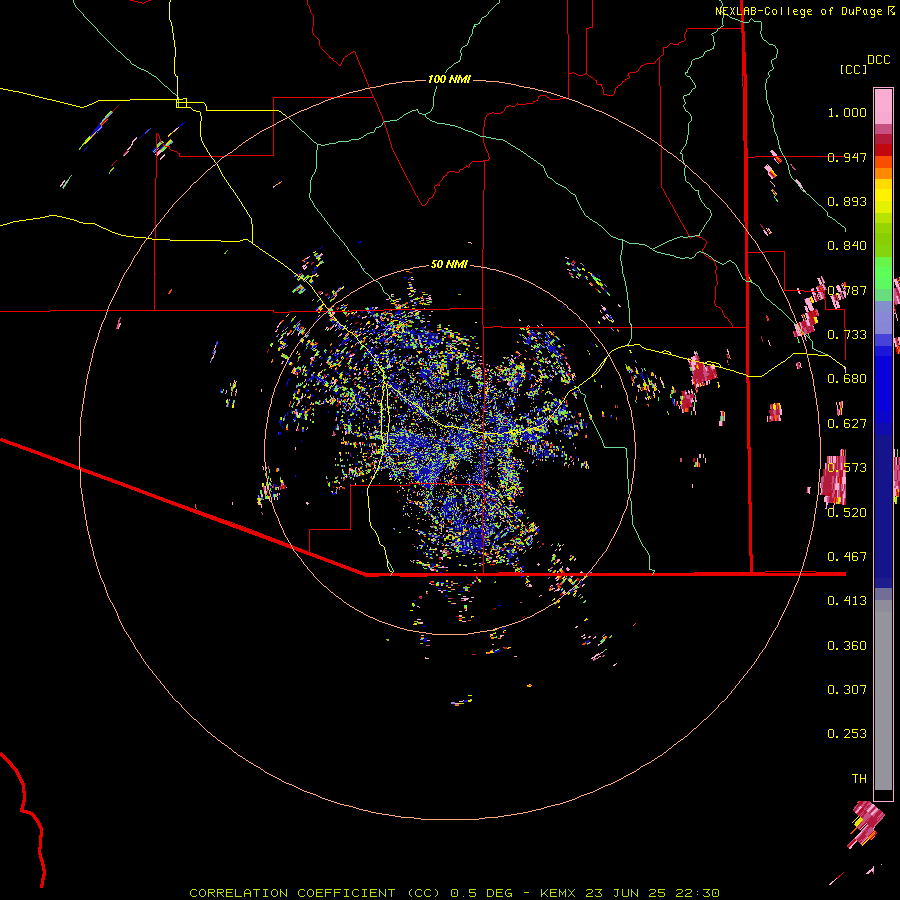The width and height of the screenshot is (900, 900).
Task: Click the TH threshold label in legend
Action: tap(859, 779)
